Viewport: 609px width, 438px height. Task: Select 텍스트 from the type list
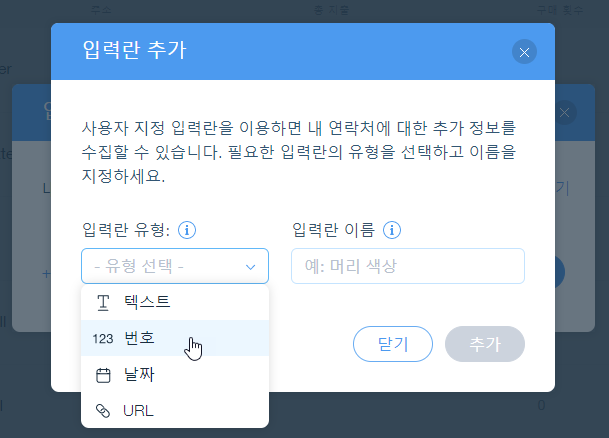click(147, 301)
